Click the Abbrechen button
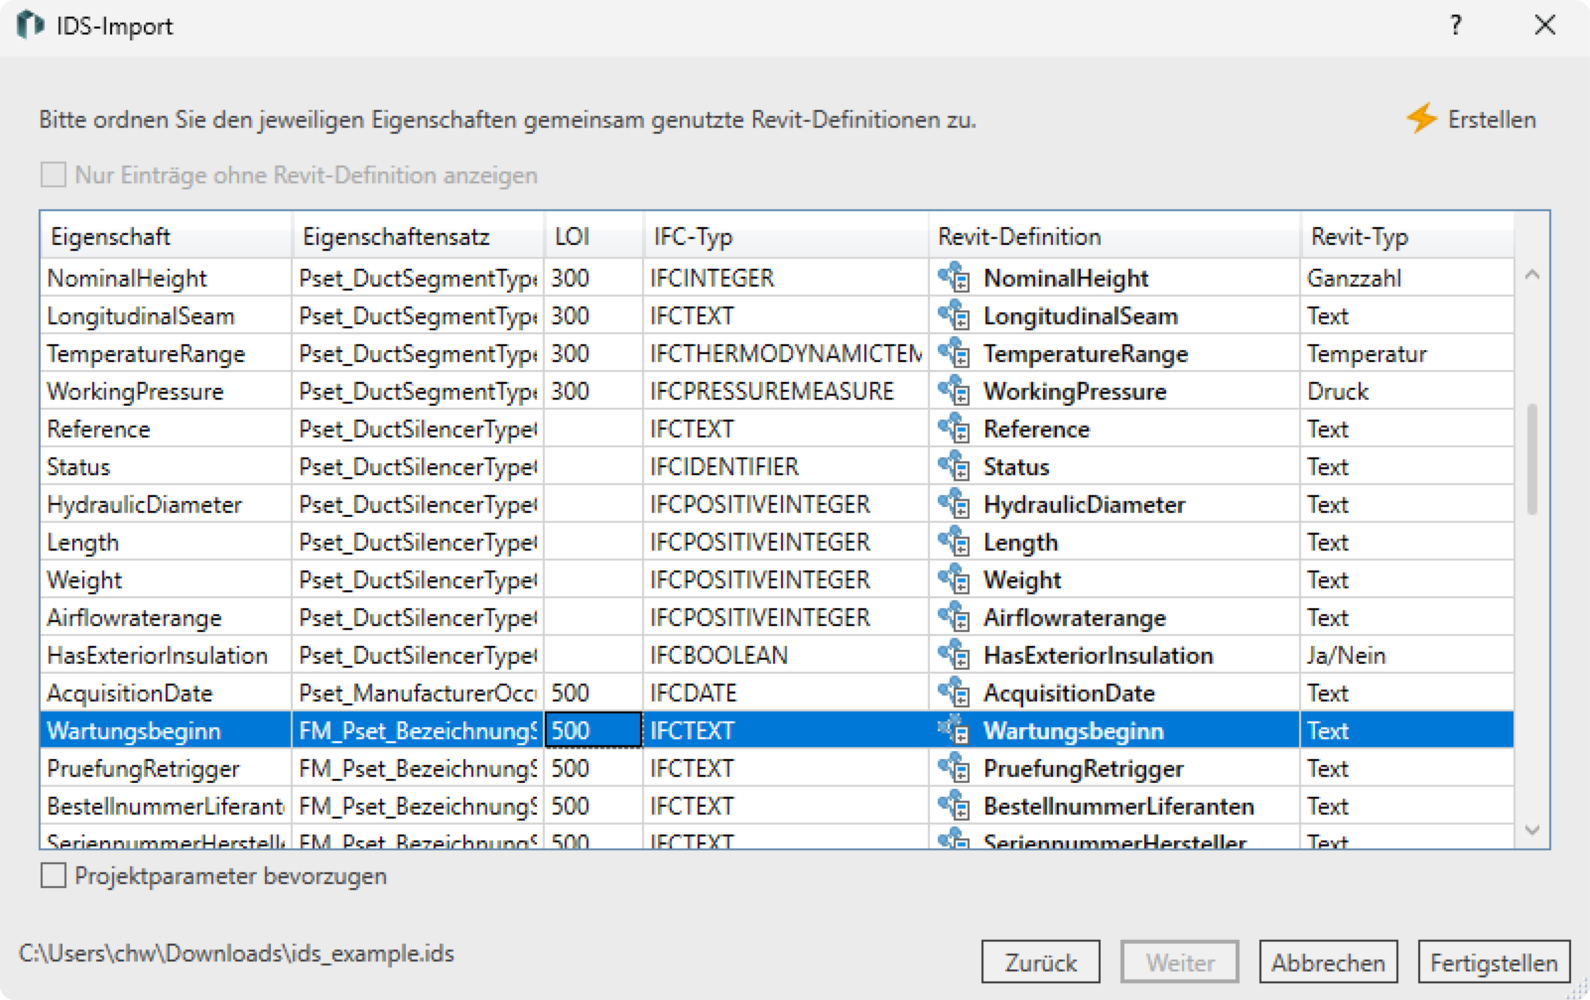 click(1328, 962)
